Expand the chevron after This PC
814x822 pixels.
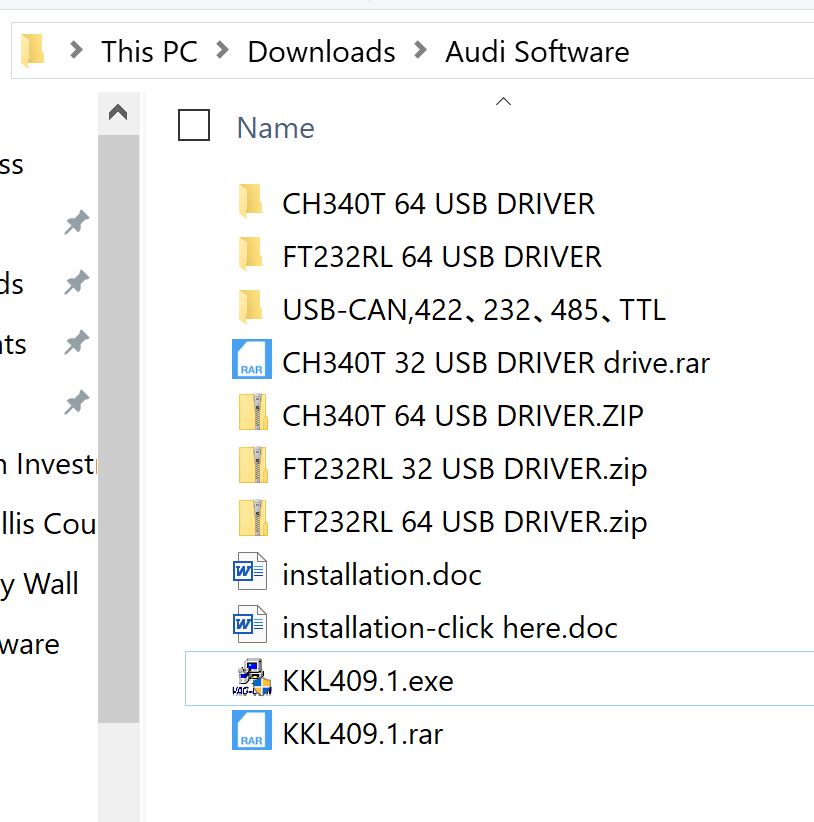[x=223, y=50]
